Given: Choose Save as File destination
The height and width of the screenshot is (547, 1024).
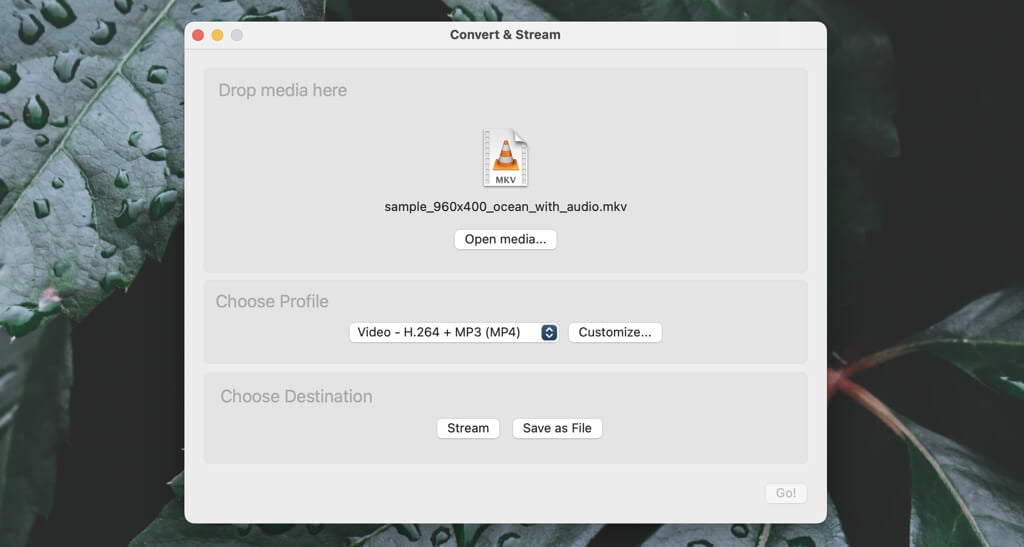Looking at the screenshot, I should 557,428.
